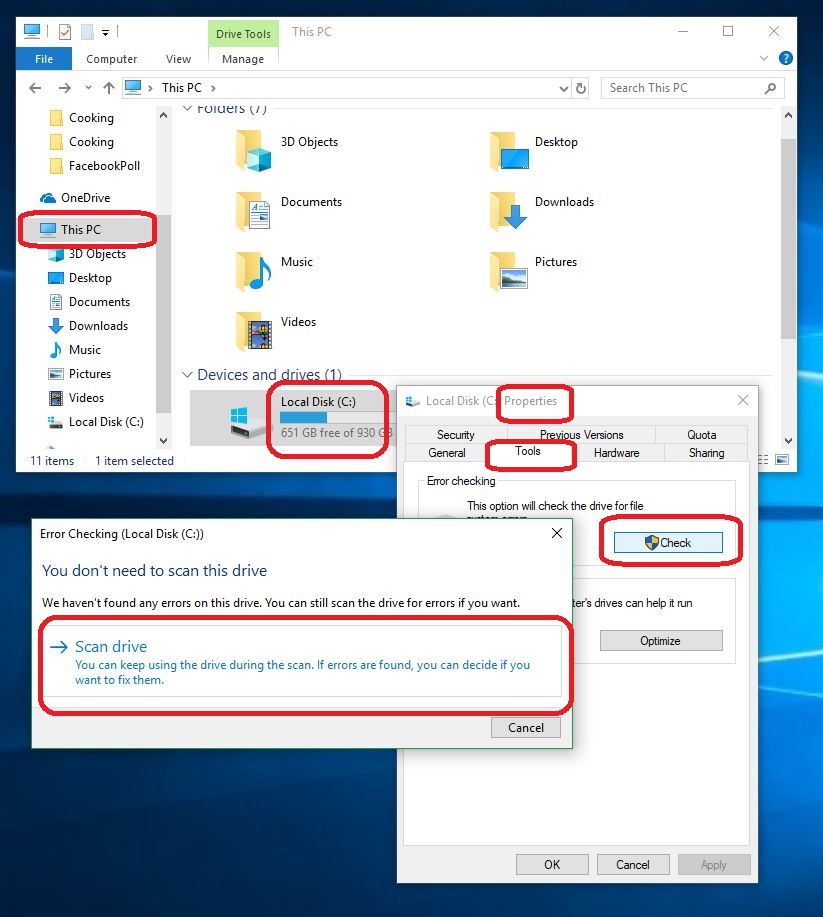
Task: Click OneDrive in the navigation pane
Action: click(85, 198)
